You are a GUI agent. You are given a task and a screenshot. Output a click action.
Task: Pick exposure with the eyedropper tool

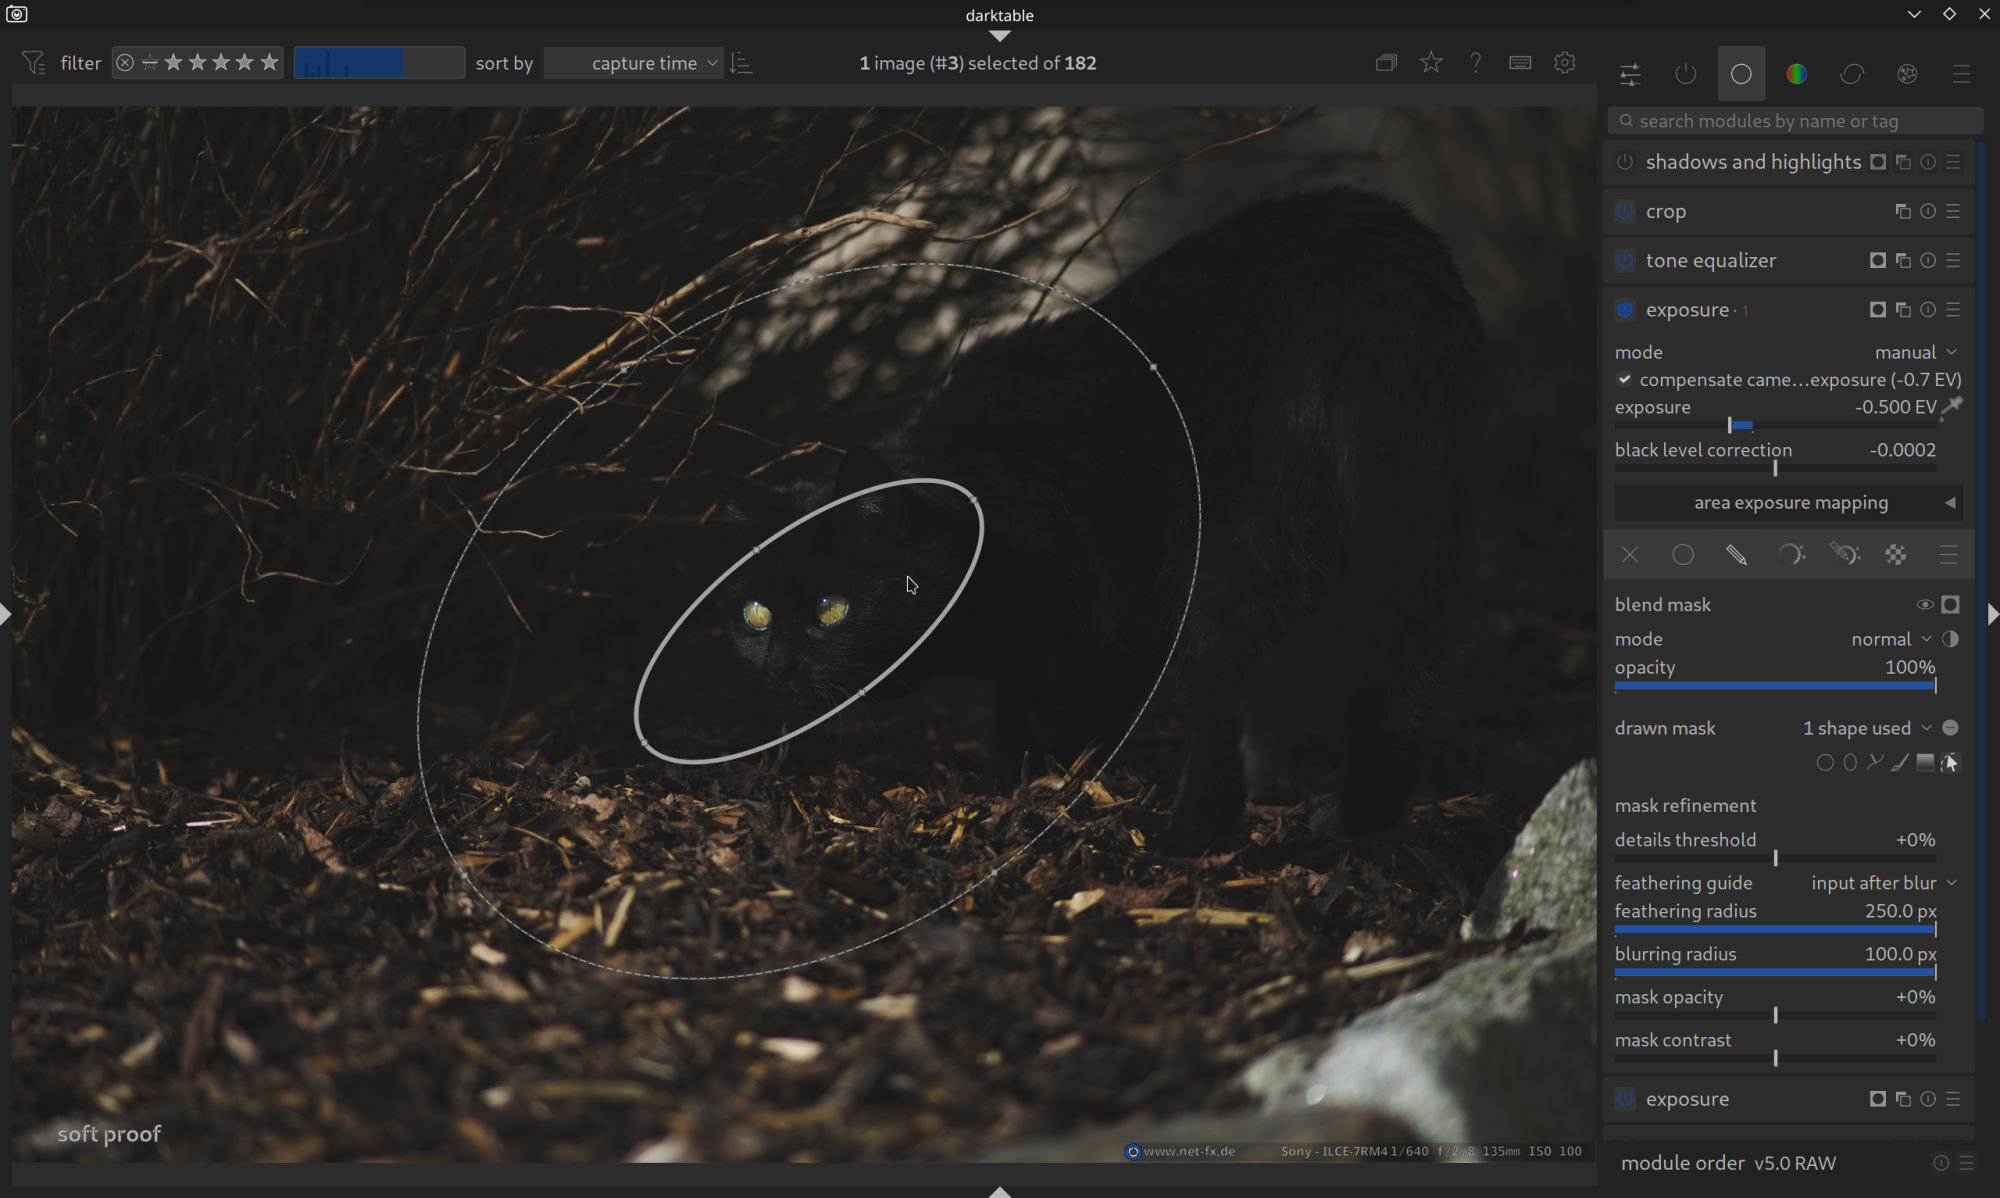coord(1951,407)
